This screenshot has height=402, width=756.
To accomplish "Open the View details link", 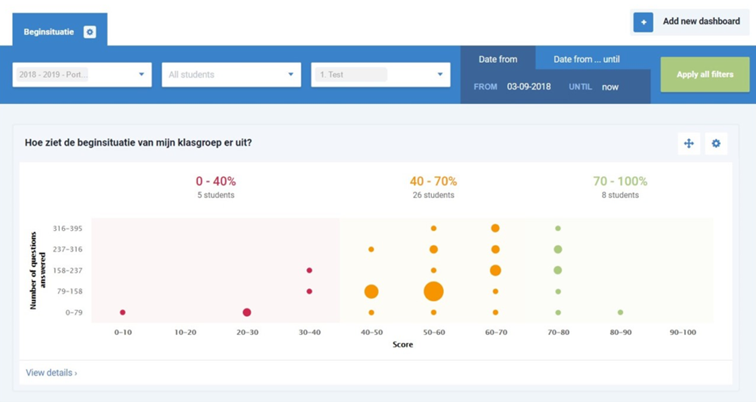I will [51, 373].
